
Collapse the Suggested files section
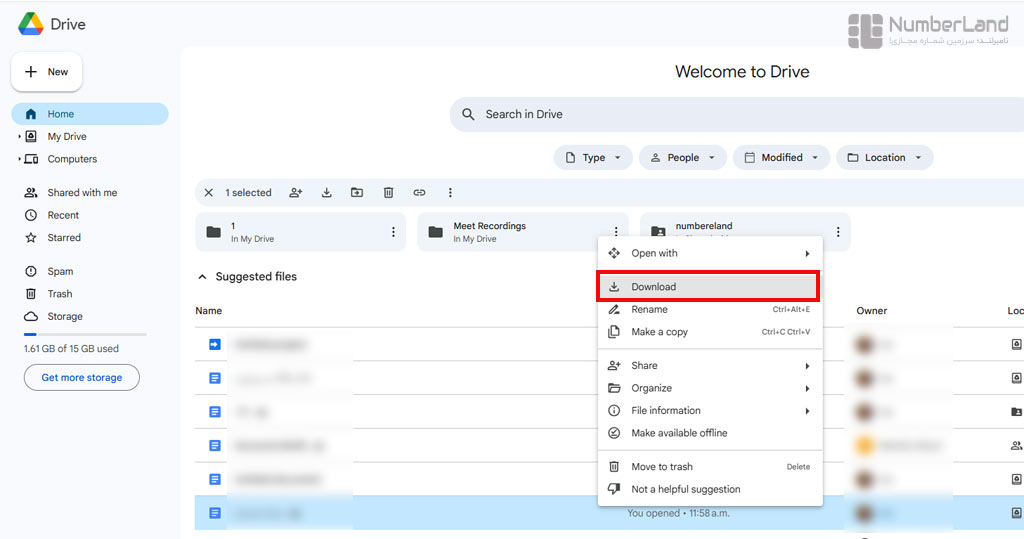[x=202, y=277]
